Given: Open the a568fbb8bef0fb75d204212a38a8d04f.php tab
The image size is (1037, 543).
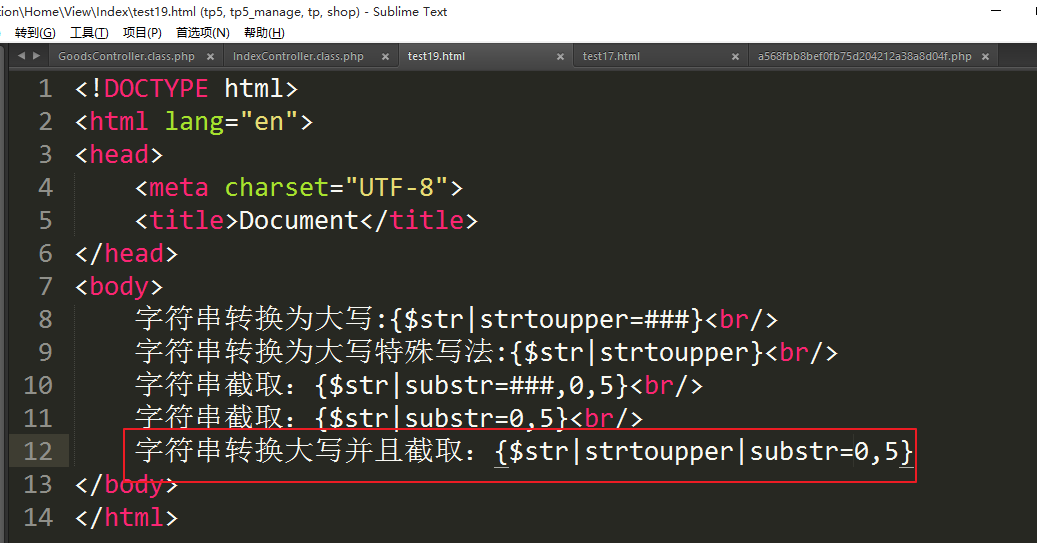Looking at the screenshot, I should coord(864,57).
